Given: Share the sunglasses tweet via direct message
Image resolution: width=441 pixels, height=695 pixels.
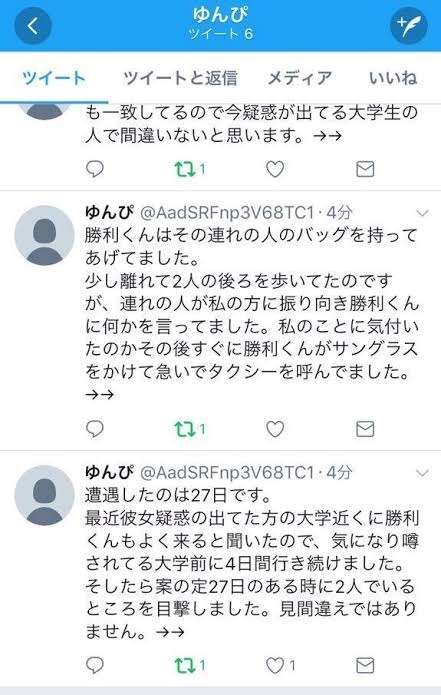Looking at the screenshot, I should pos(365,429).
